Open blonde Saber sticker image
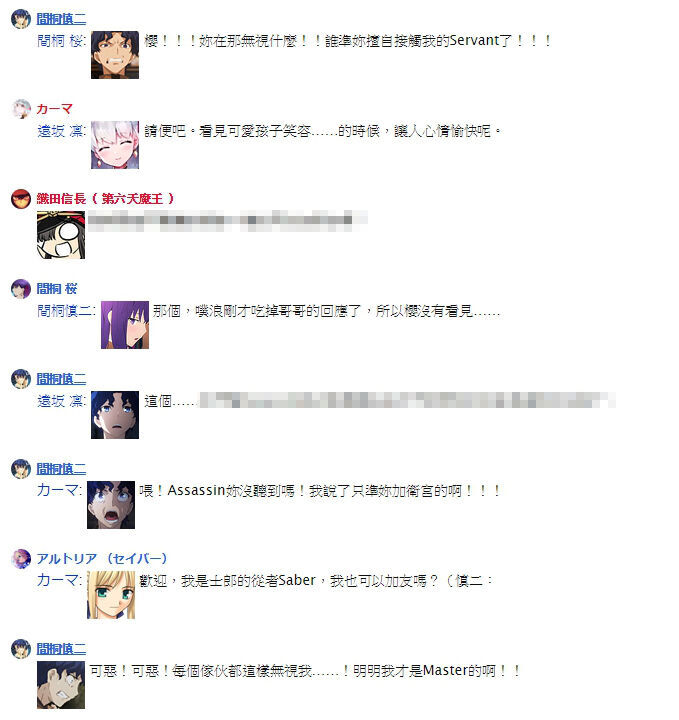This screenshot has width=679, height=720. (x=111, y=595)
